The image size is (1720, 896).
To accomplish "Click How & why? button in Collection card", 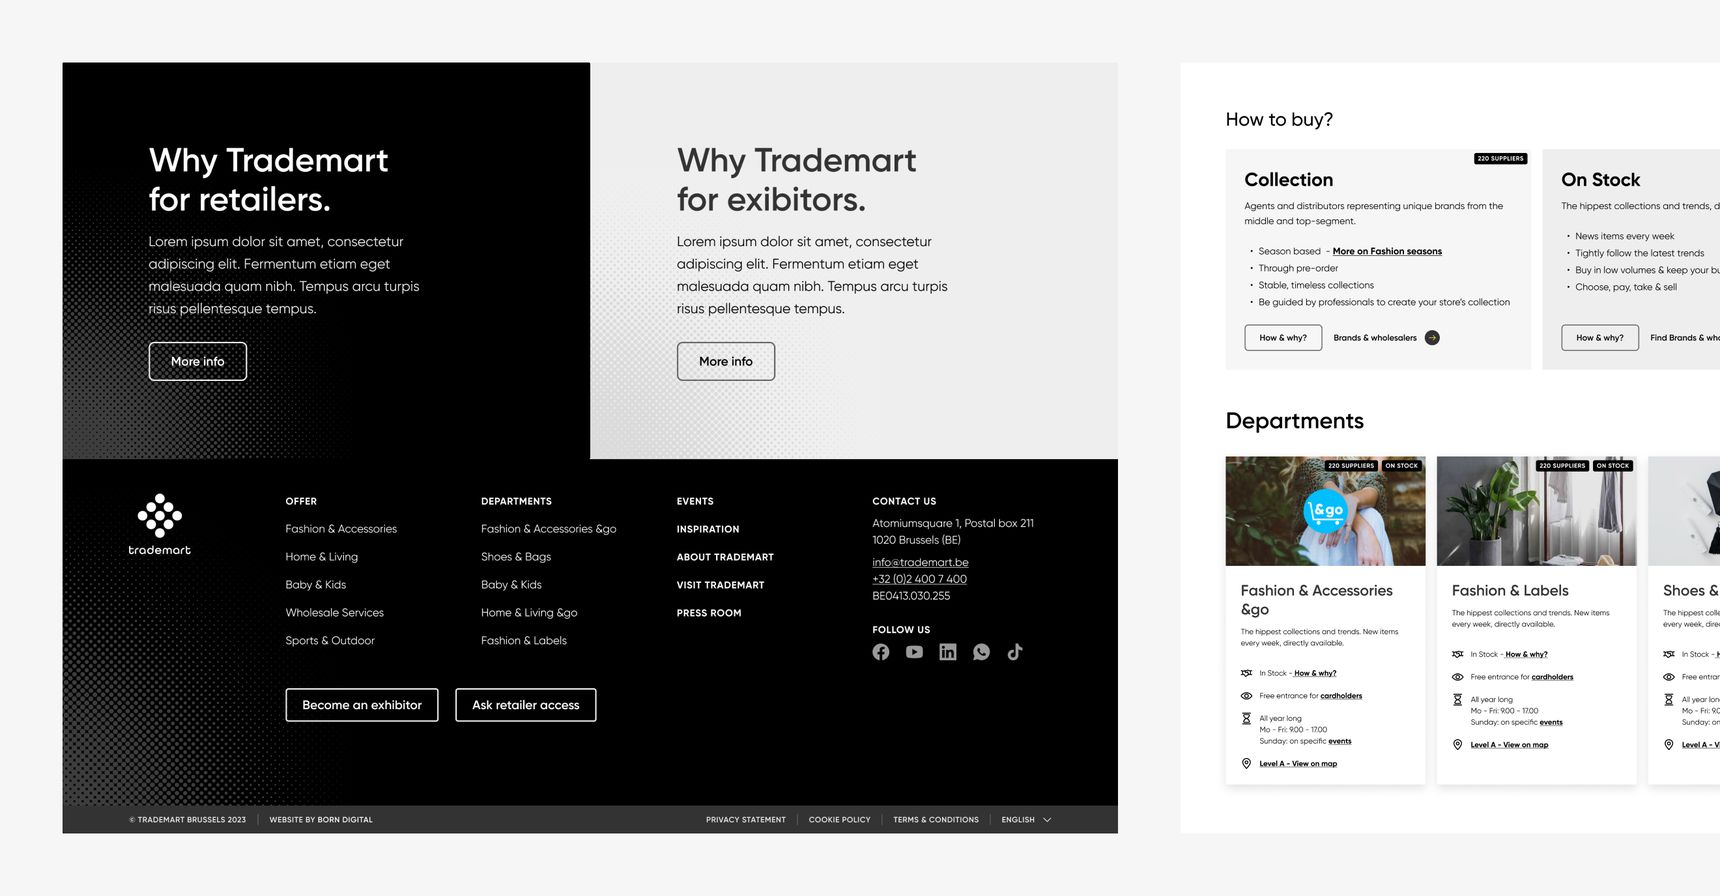I will point(1283,338).
